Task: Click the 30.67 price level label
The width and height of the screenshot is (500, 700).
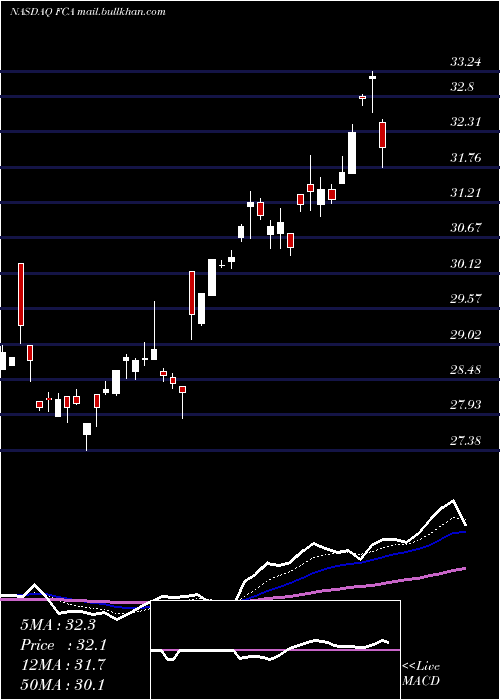Action: tap(466, 228)
